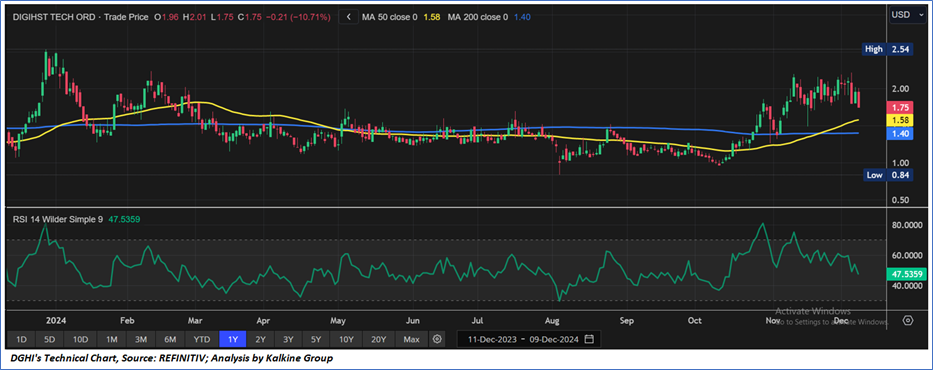The width and height of the screenshot is (933, 370).
Task: Select the YTD time range
Action: [202, 340]
